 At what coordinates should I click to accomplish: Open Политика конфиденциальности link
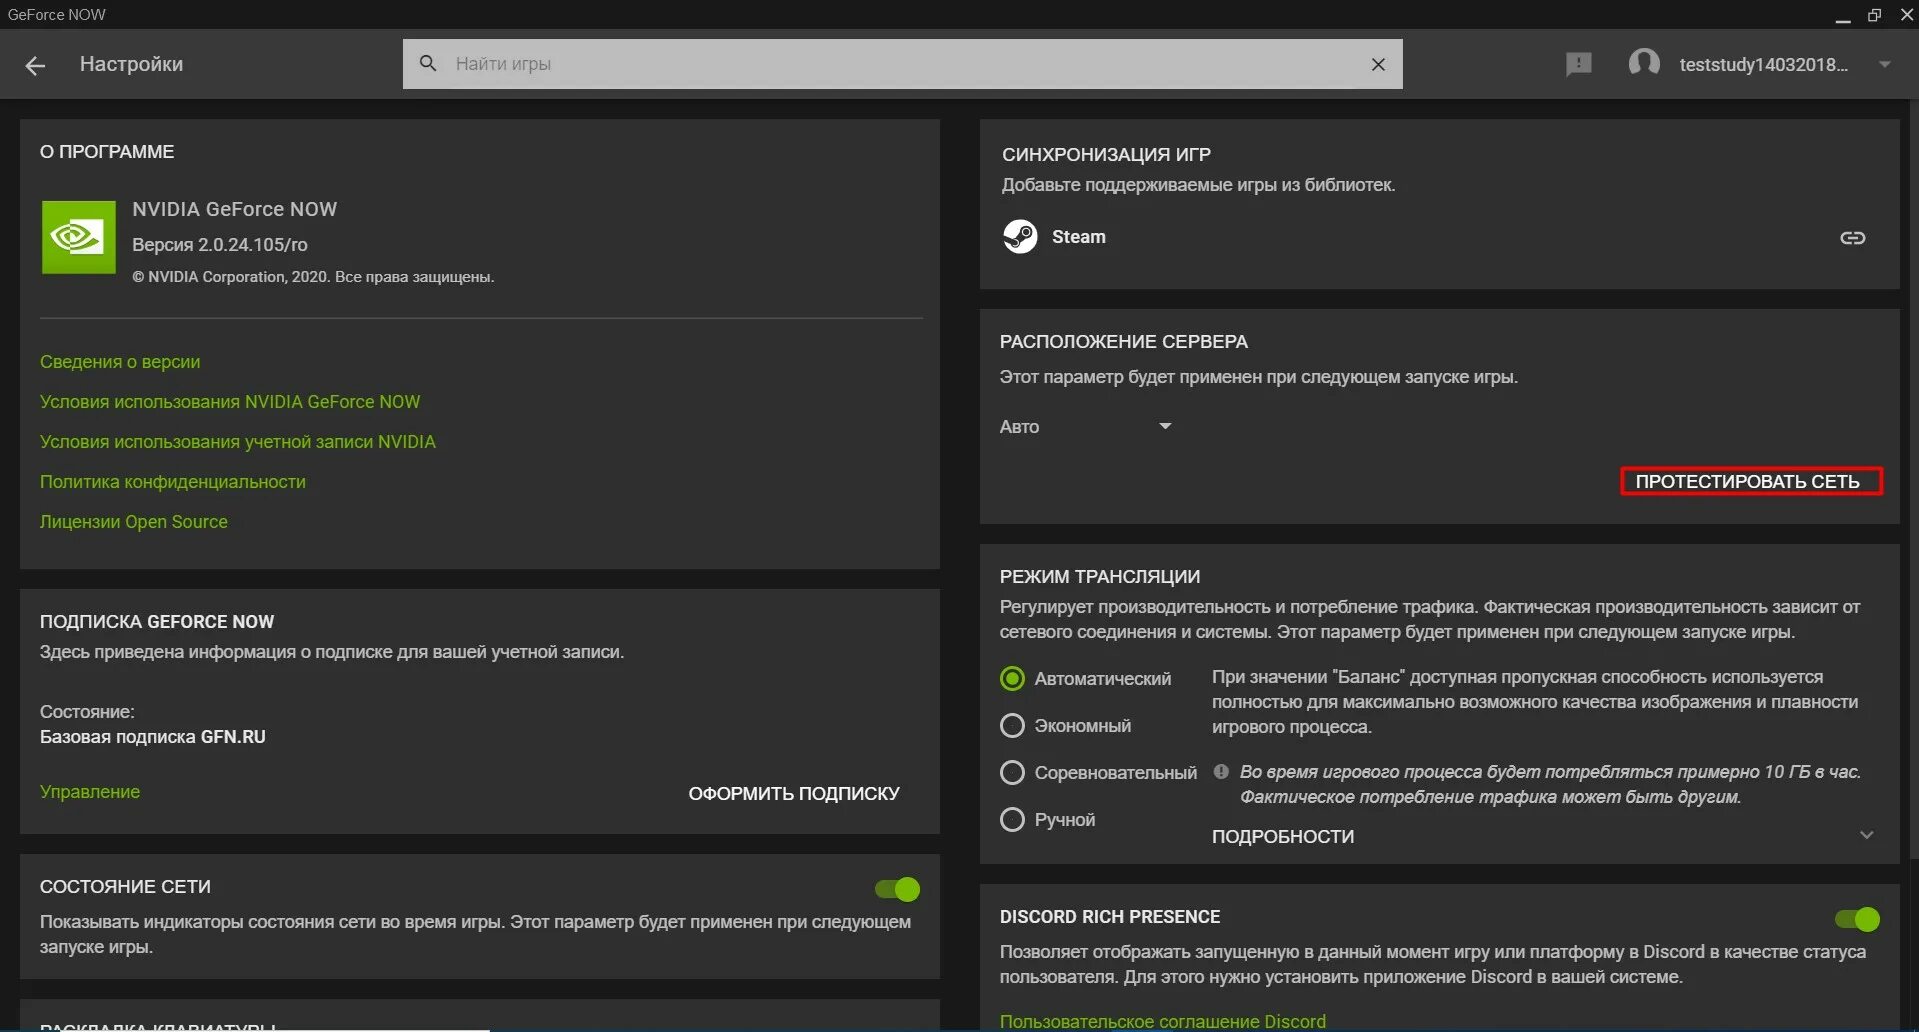(173, 482)
